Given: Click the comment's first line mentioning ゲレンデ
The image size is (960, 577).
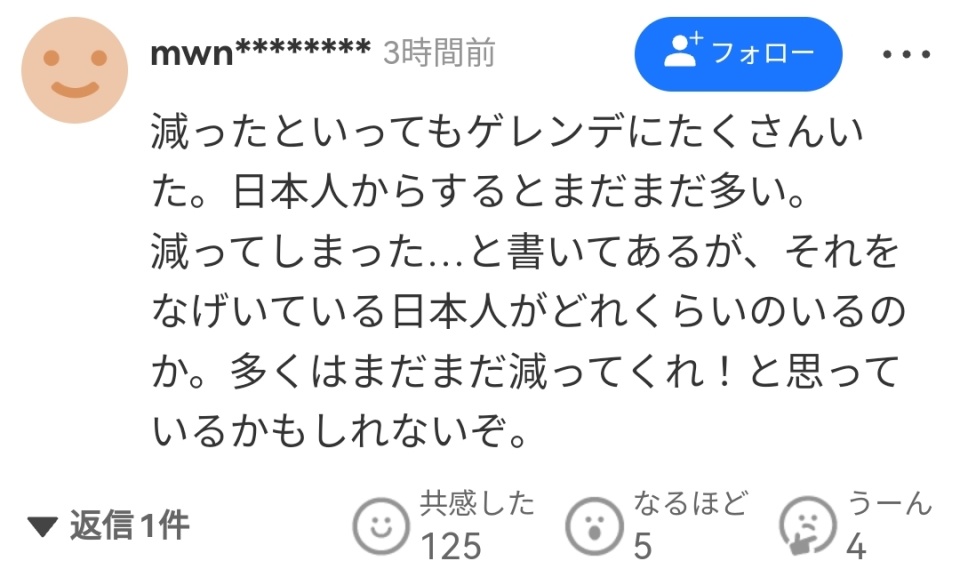Looking at the screenshot, I should click(507, 132).
